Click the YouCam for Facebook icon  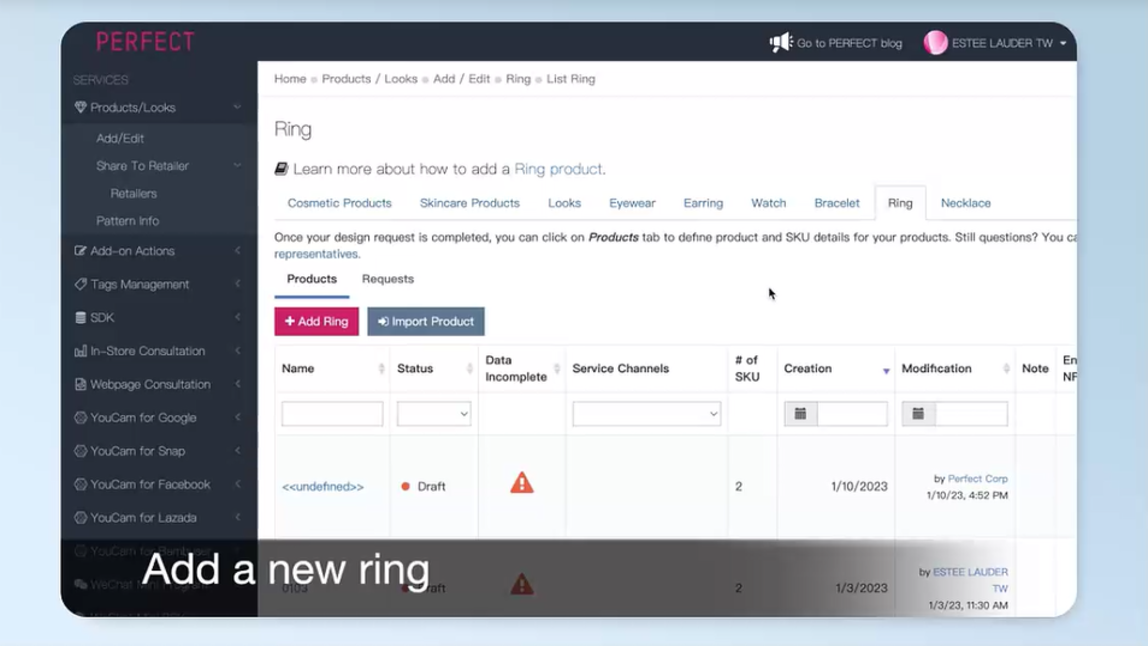pos(80,484)
